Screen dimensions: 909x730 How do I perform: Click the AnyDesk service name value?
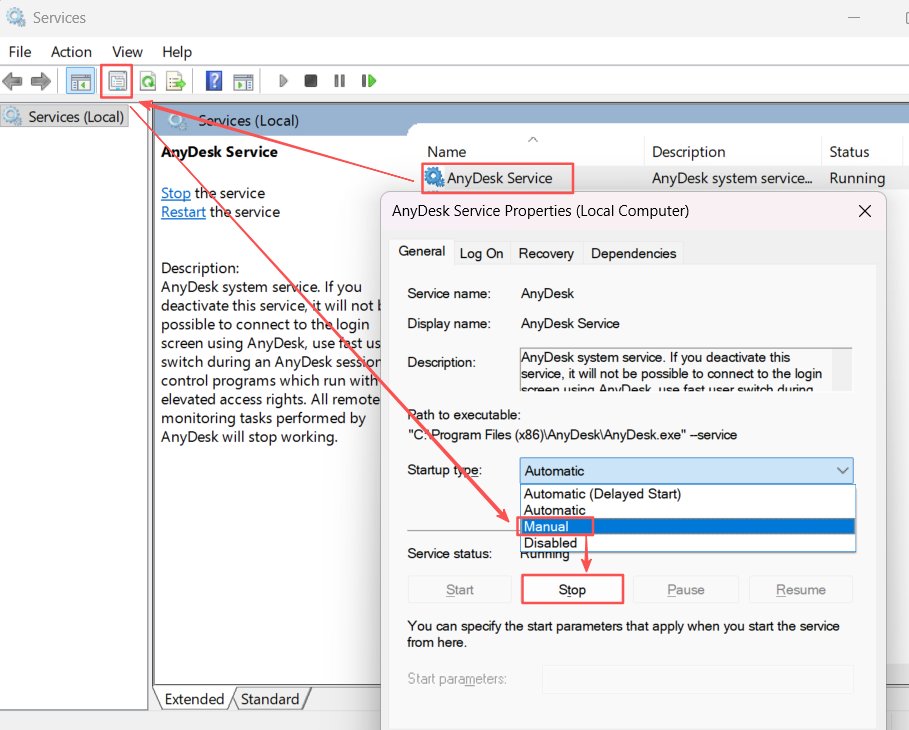pyautogui.click(x=547, y=293)
